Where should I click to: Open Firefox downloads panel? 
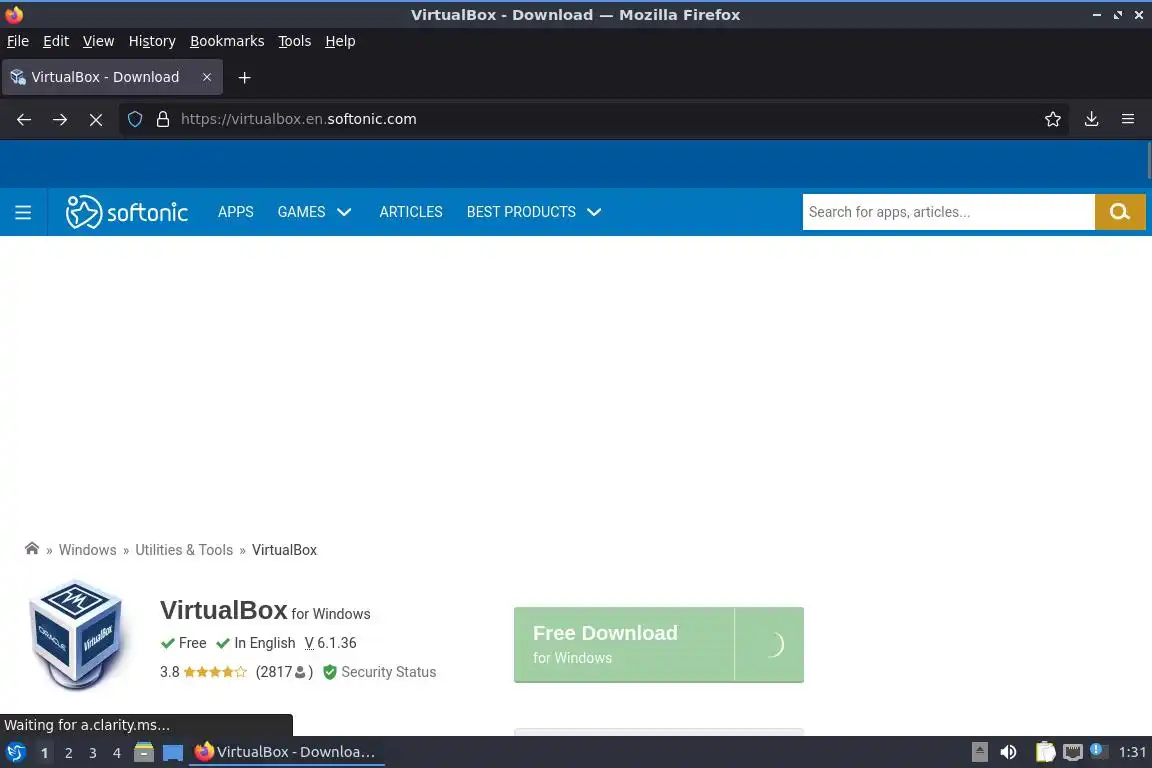[x=1092, y=119]
